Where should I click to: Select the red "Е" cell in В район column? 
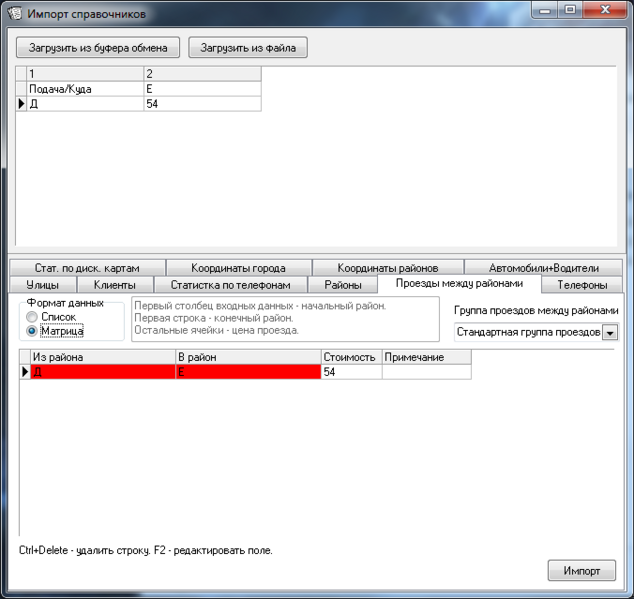pos(249,372)
